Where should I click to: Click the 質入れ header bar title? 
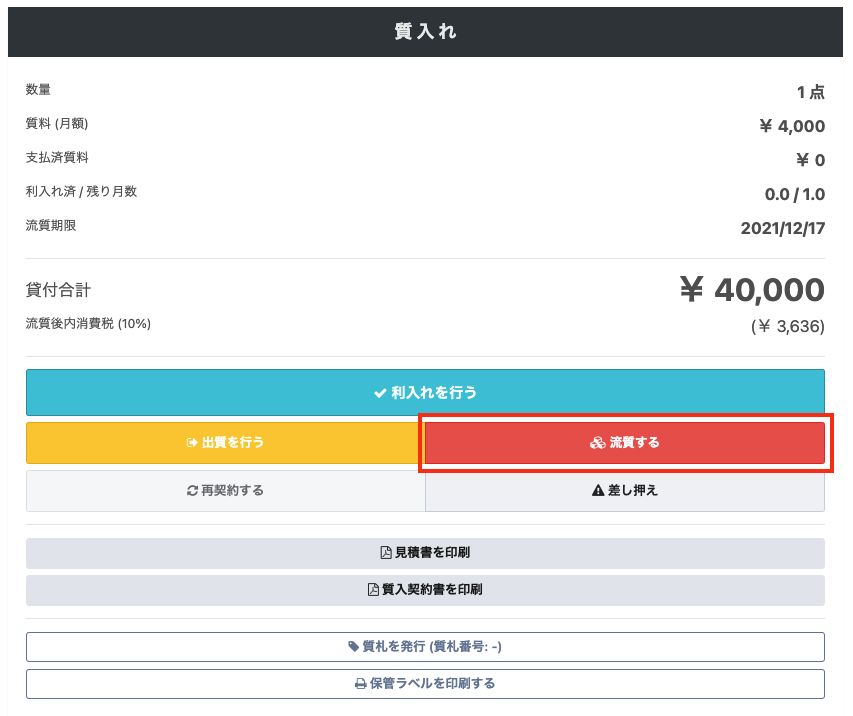point(425,32)
